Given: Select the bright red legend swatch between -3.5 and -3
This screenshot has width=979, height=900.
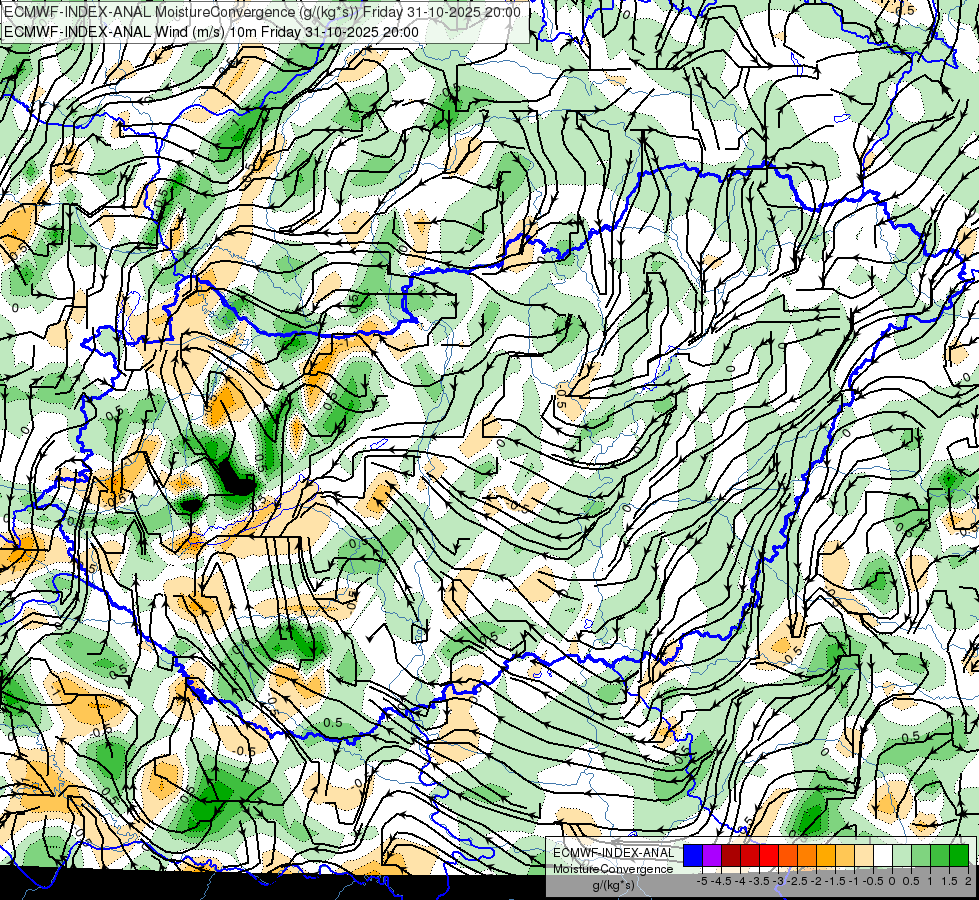Looking at the screenshot, I should click(x=769, y=855).
